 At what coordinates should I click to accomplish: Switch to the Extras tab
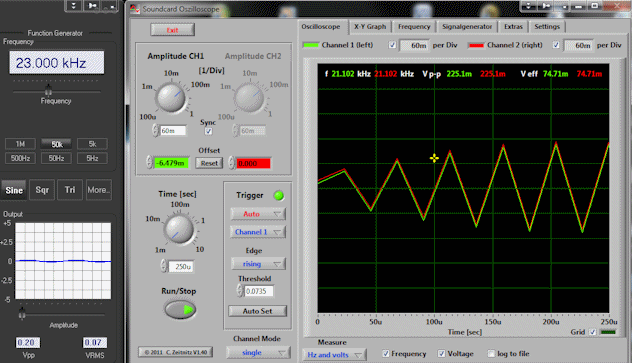(513, 27)
